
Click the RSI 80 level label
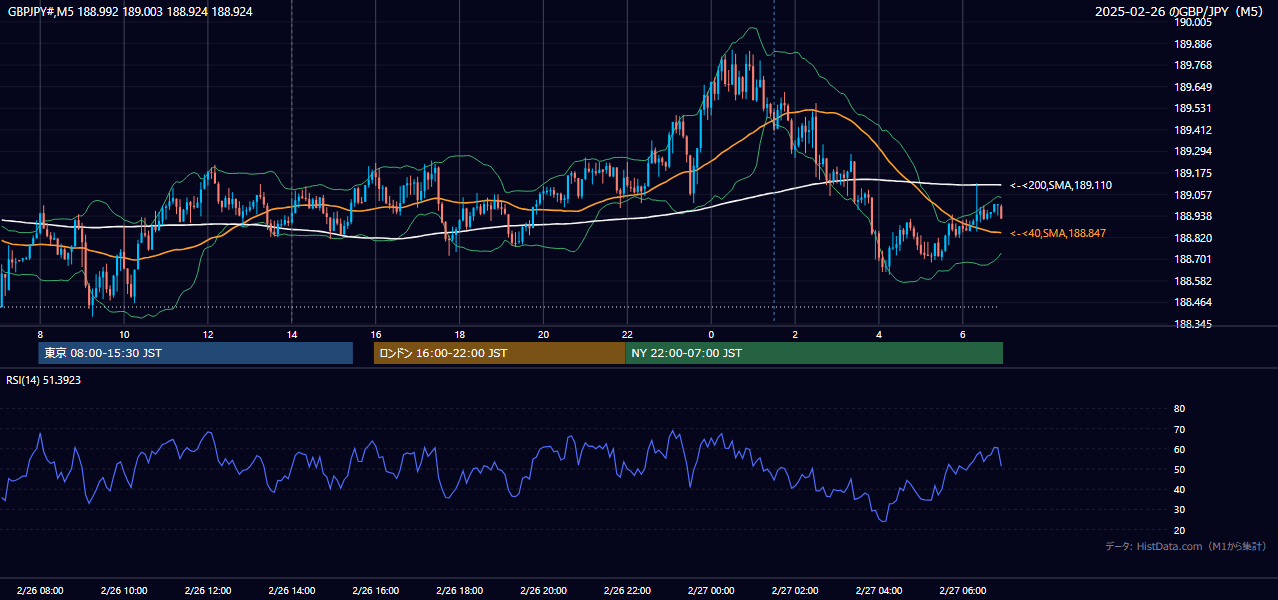click(x=1179, y=409)
